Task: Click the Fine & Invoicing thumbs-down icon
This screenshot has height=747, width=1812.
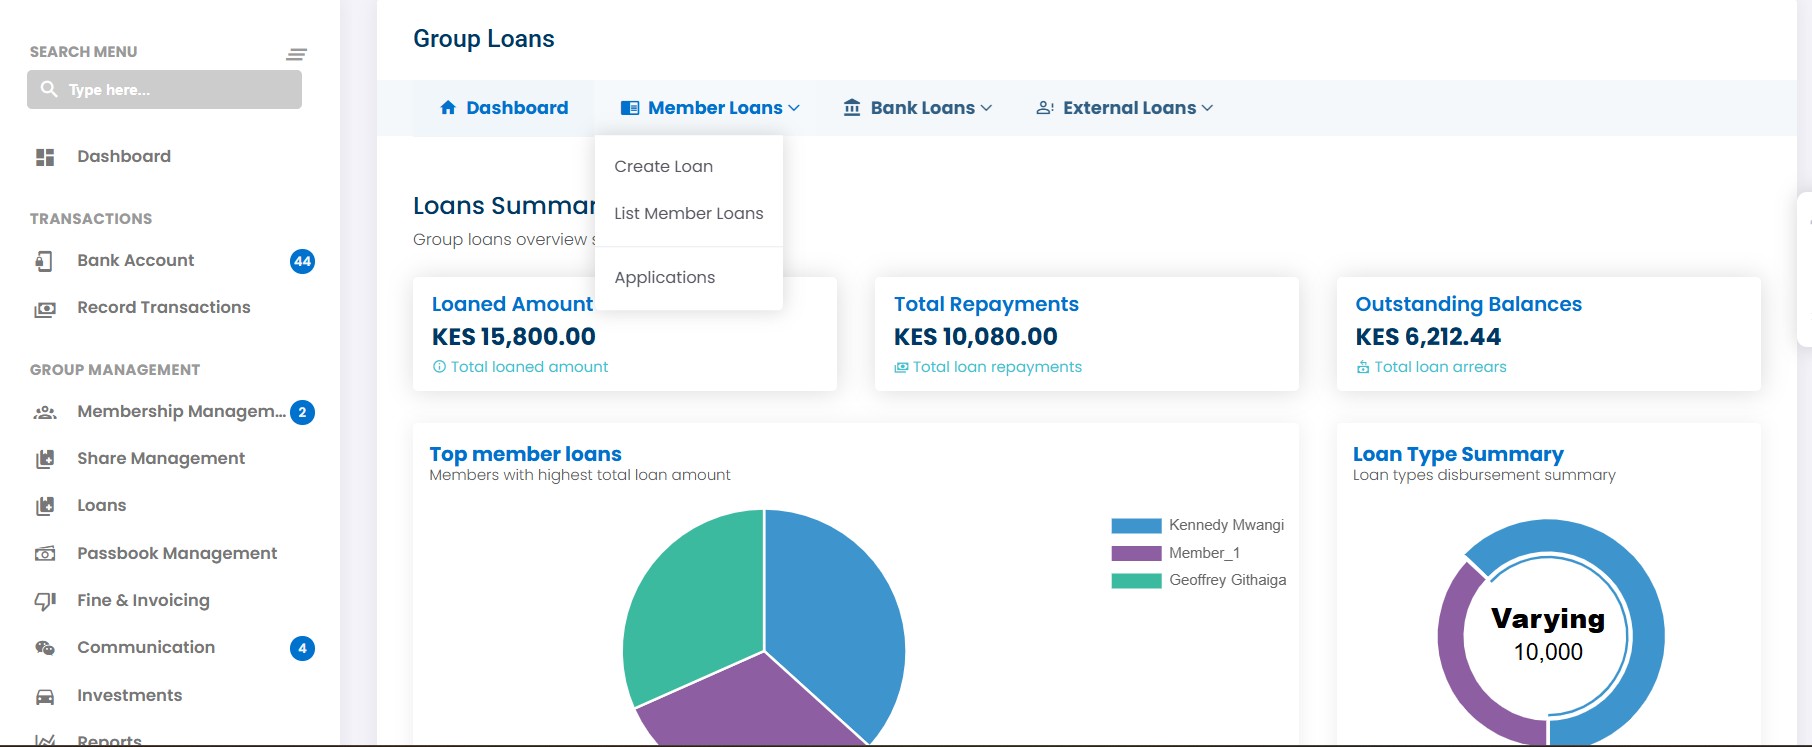Action: pyautogui.click(x=45, y=601)
